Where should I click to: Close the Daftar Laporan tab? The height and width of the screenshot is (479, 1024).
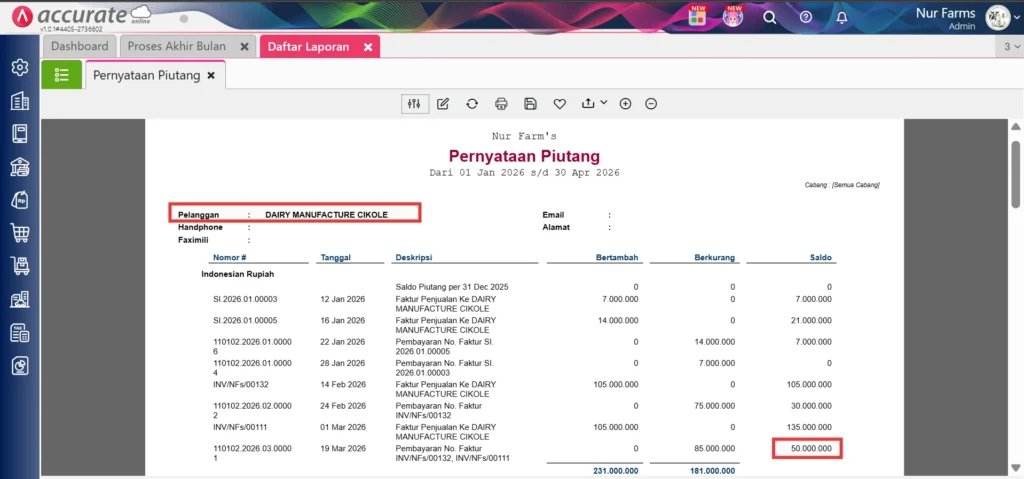pos(368,47)
